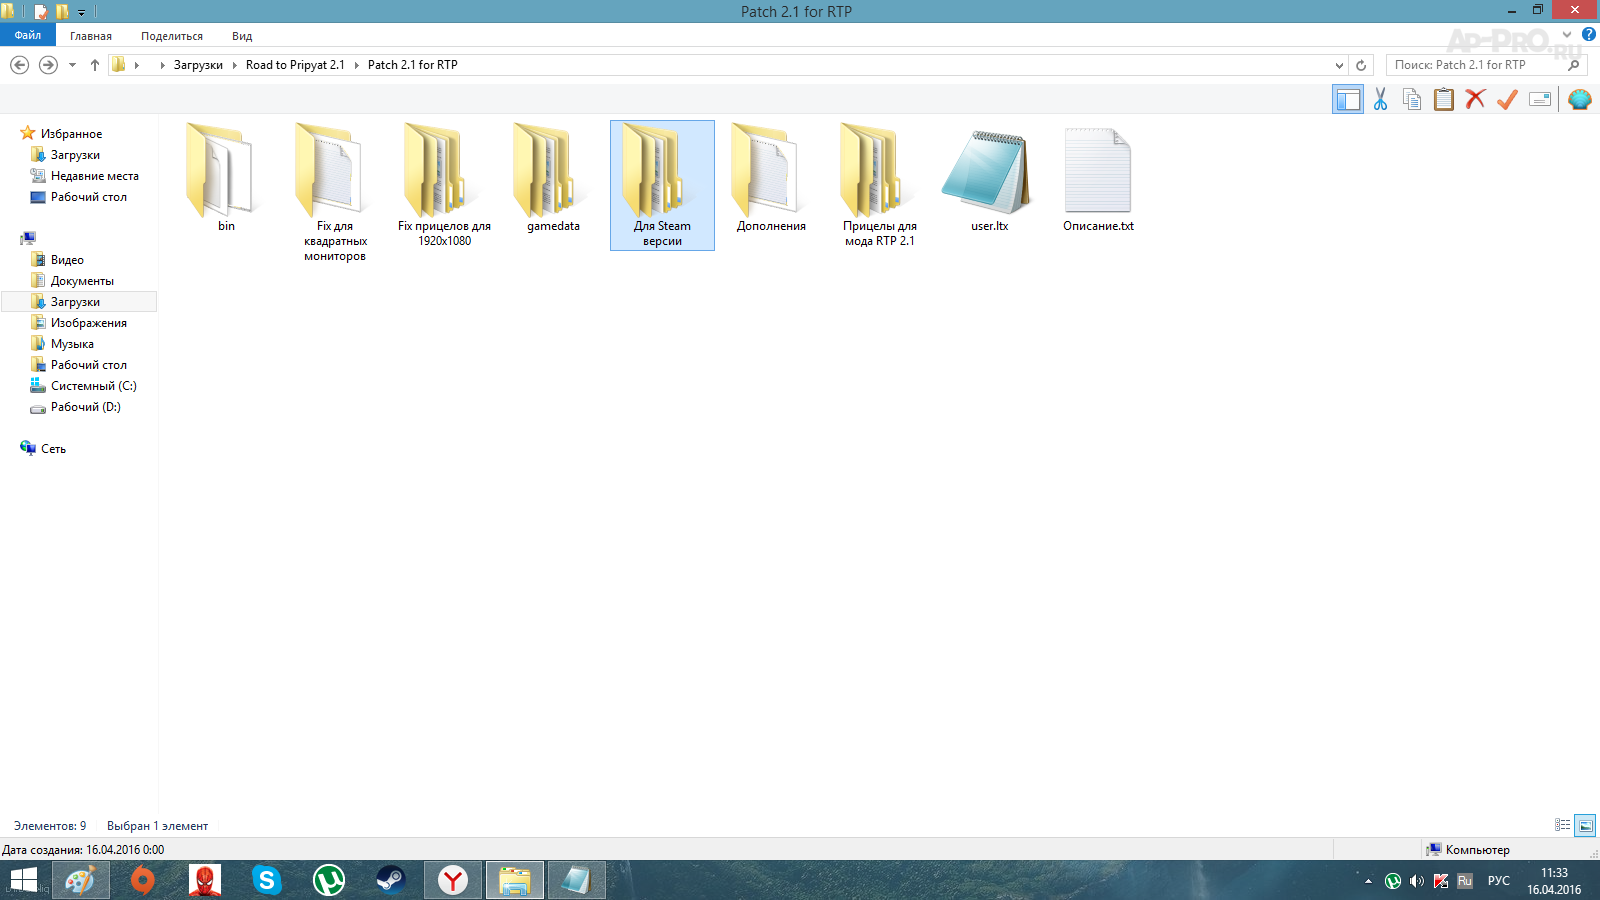Image resolution: width=1600 pixels, height=900 pixels.
Task: Click the email envelope toolbar icon
Action: pos(1540,99)
